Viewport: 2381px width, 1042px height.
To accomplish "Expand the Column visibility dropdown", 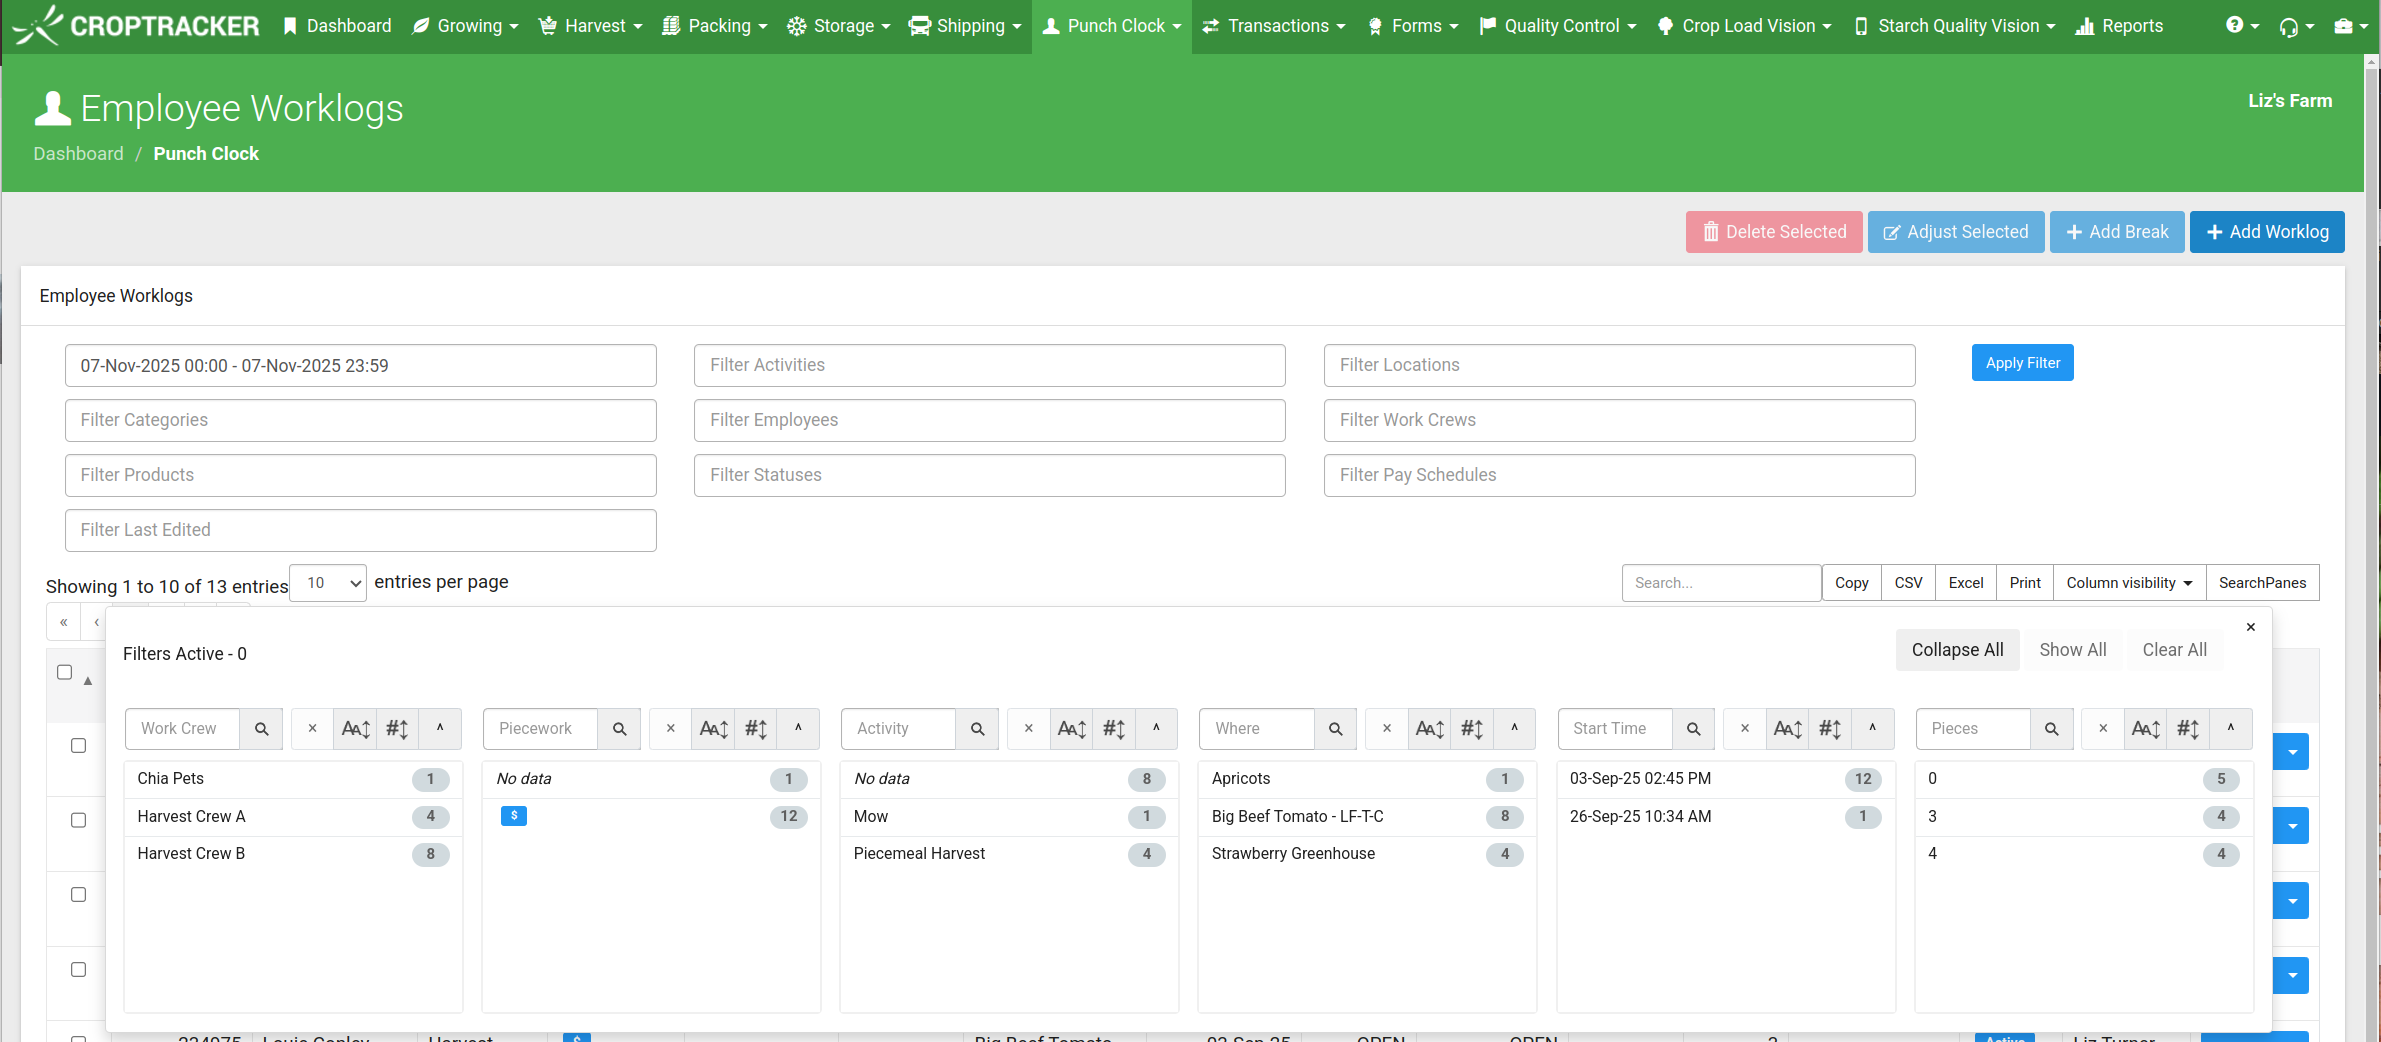I will [x=2128, y=583].
